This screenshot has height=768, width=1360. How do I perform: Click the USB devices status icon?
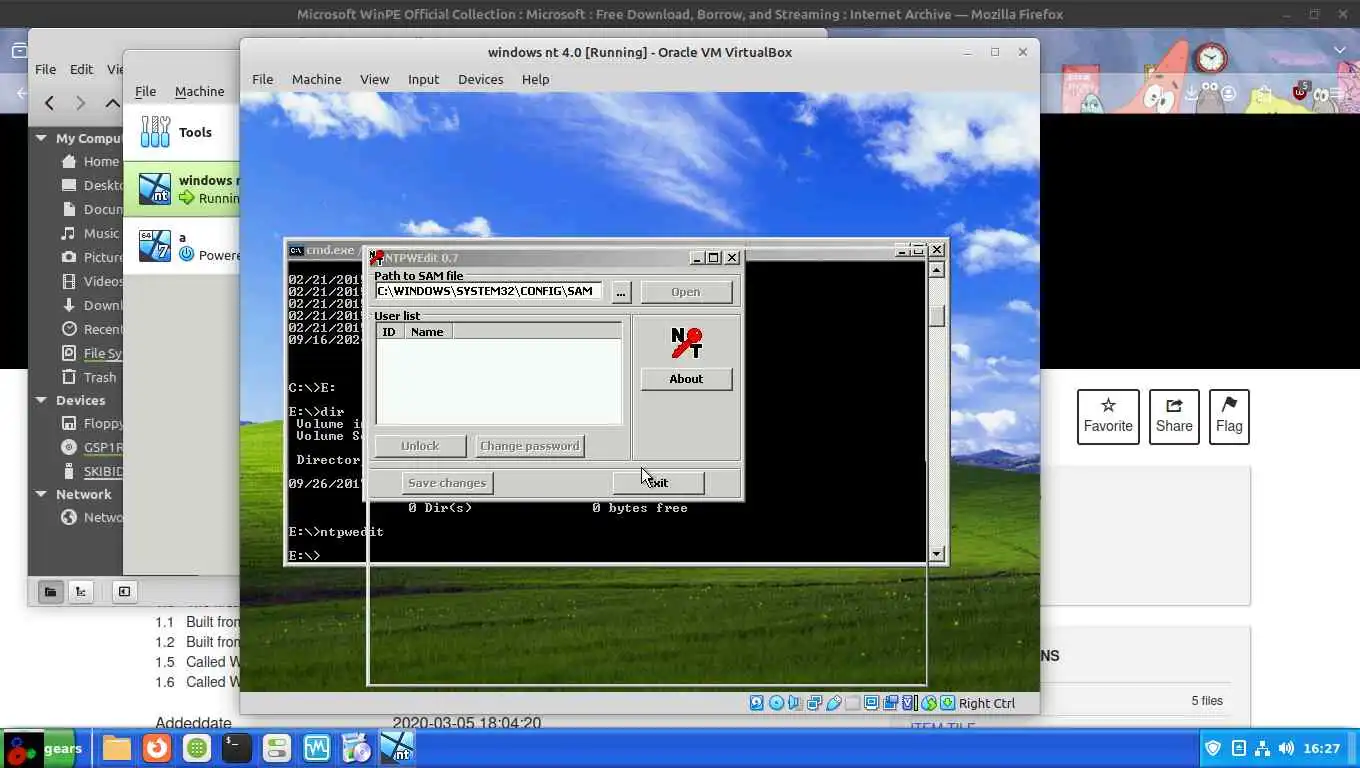click(x=833, y=703)
